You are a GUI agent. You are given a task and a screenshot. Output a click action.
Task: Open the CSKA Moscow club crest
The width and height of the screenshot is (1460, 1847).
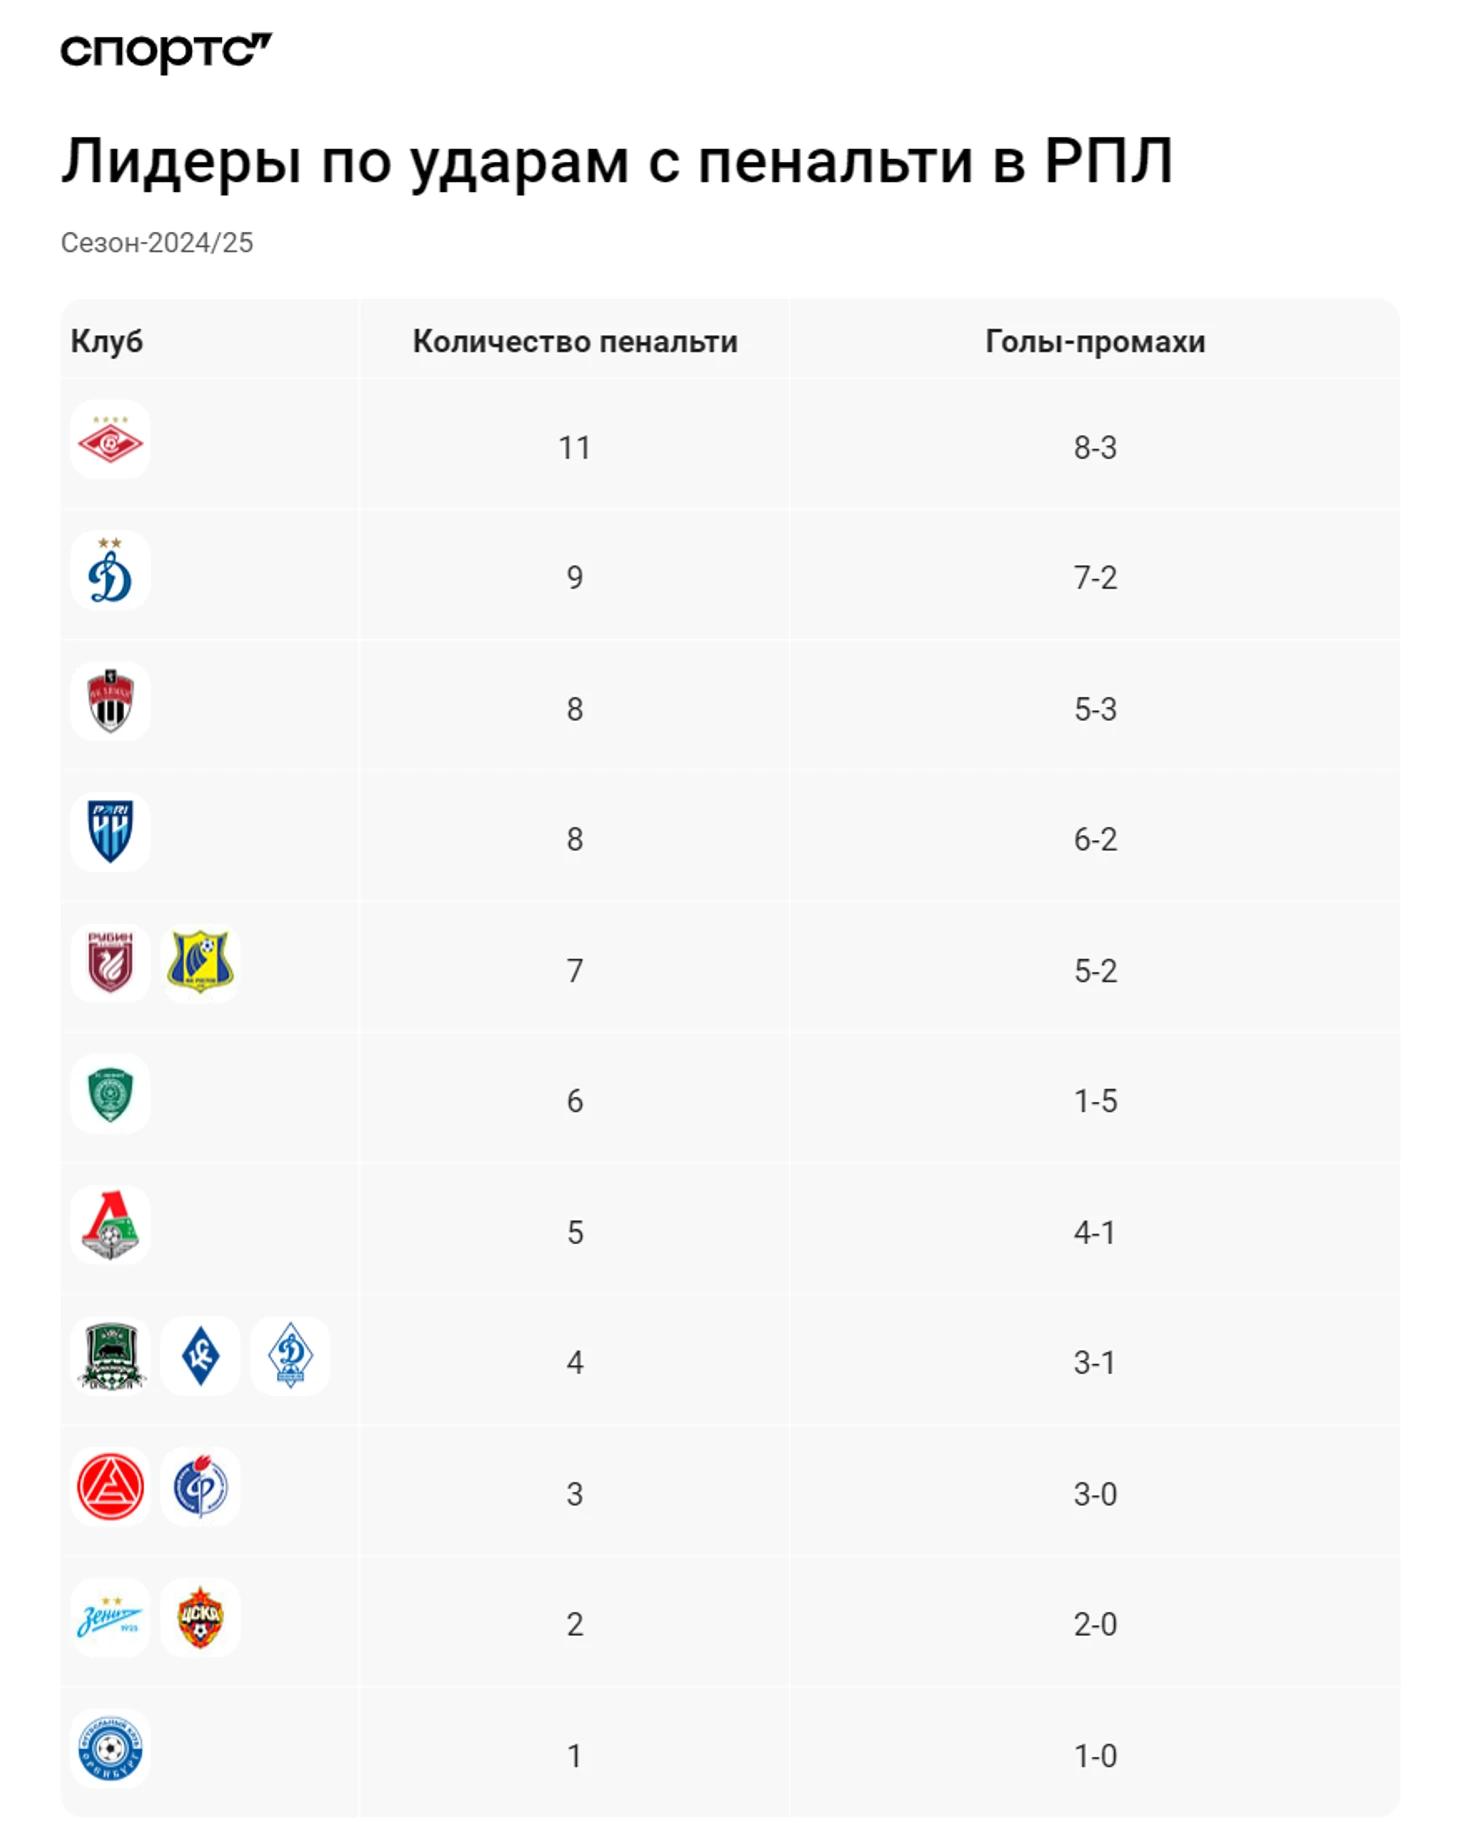click(200, 1618)
